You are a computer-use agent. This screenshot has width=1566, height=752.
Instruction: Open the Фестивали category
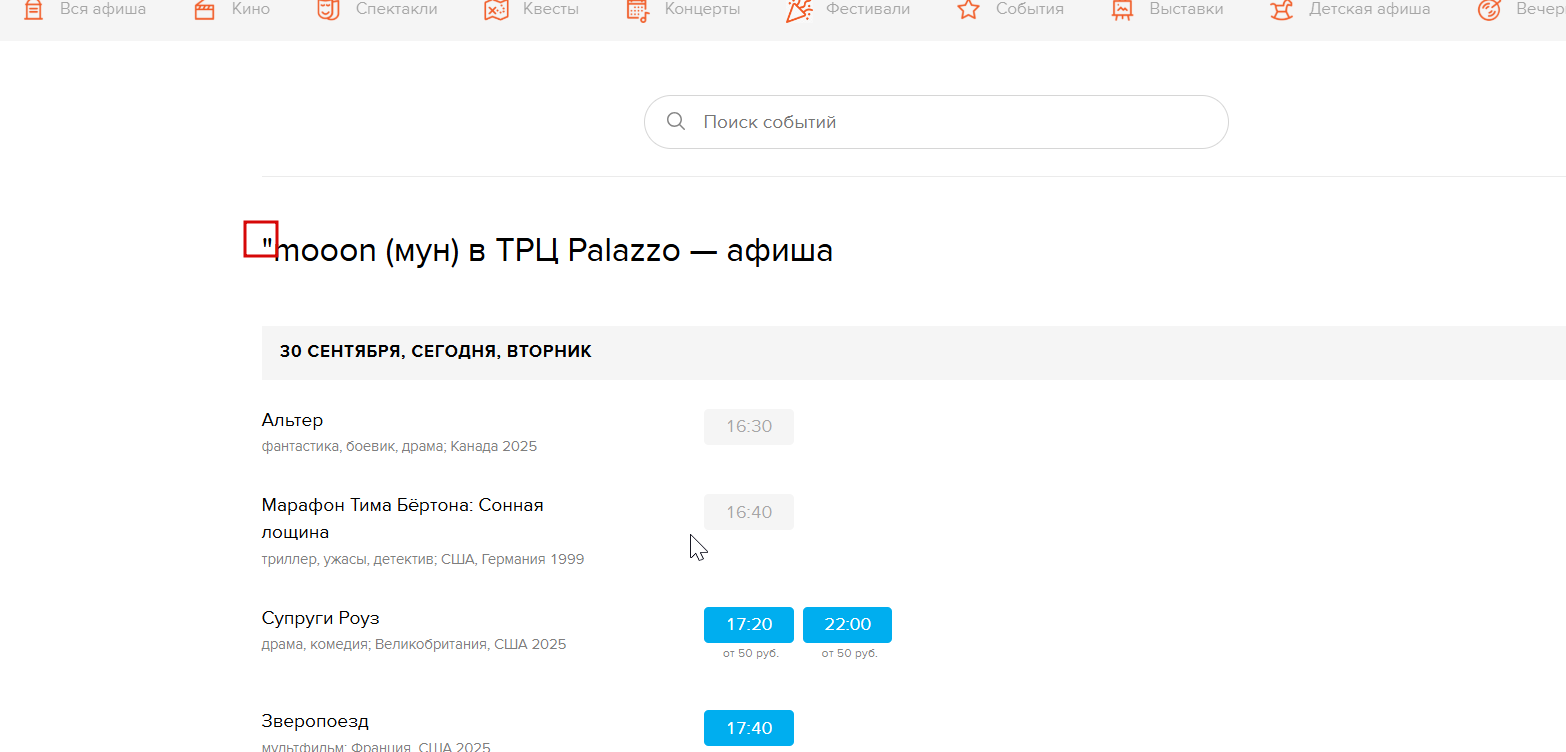(868, 9)
